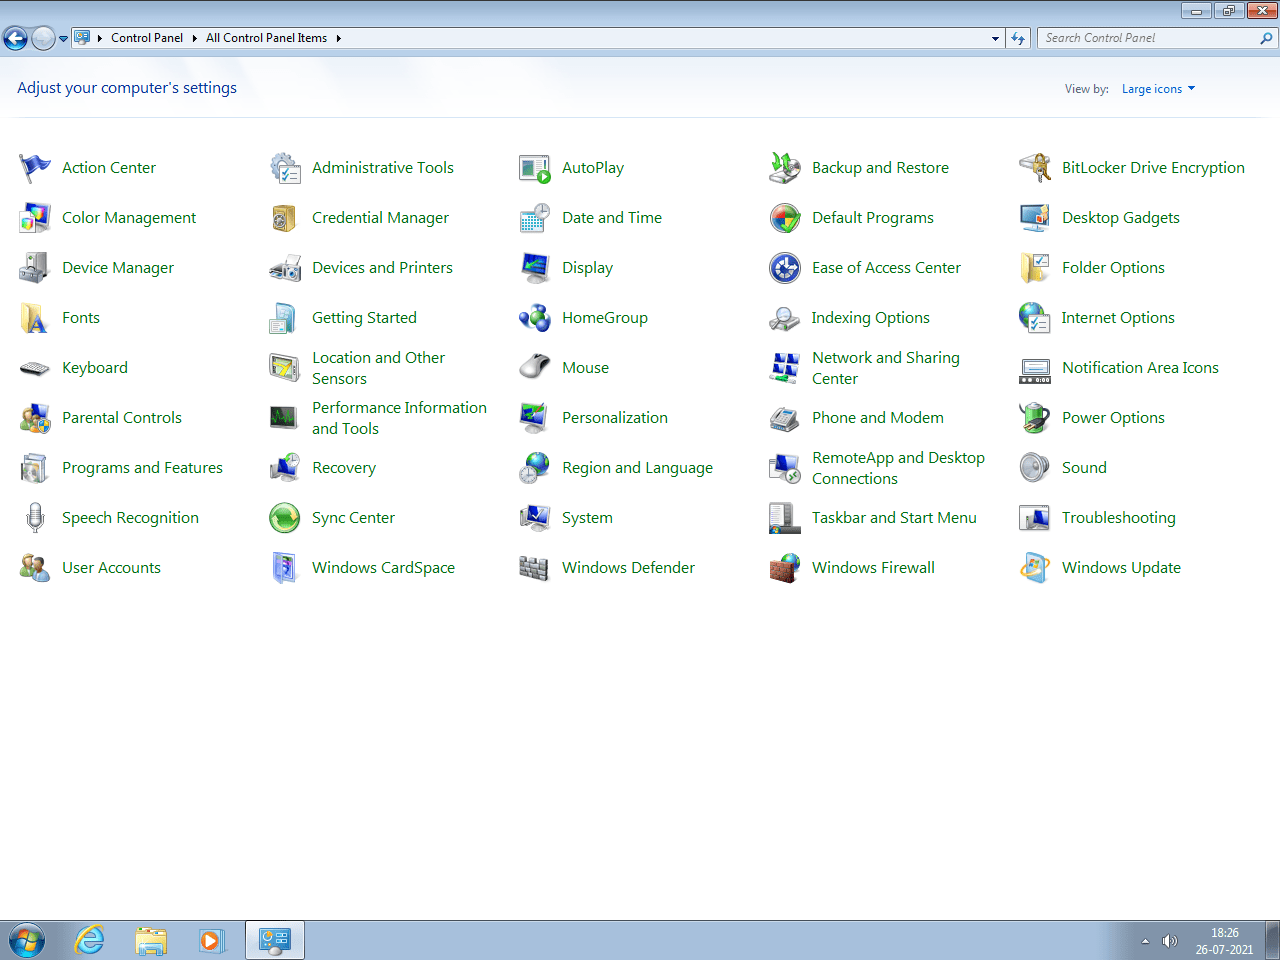Click the Sound speaker icon

(x=1035, y=468)
